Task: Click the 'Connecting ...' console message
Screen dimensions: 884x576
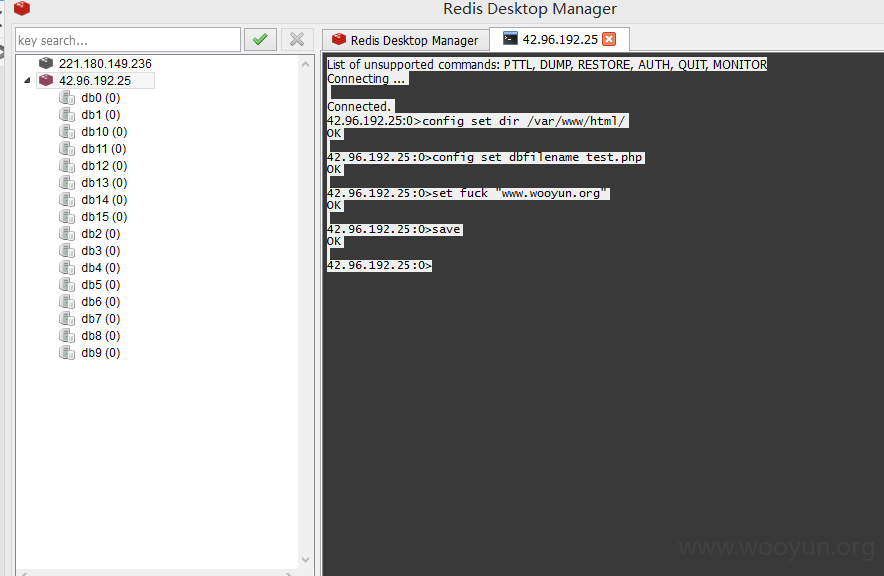Action: [366, 78]
